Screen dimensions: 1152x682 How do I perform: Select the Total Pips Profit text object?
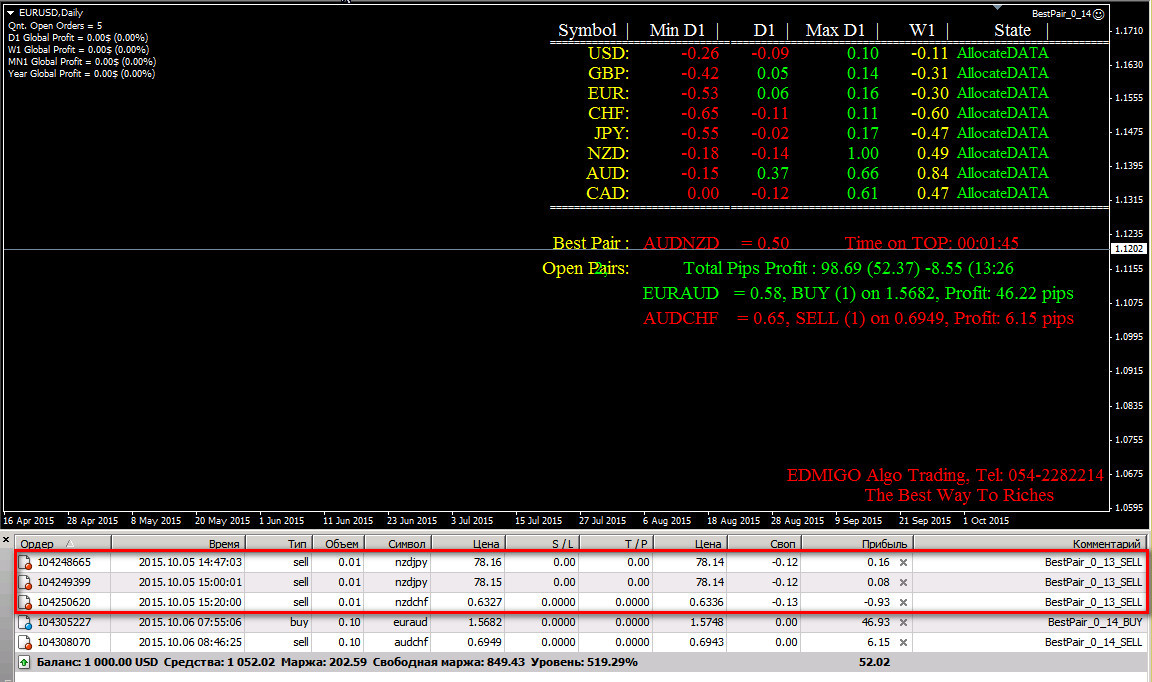tap(849, 268)
